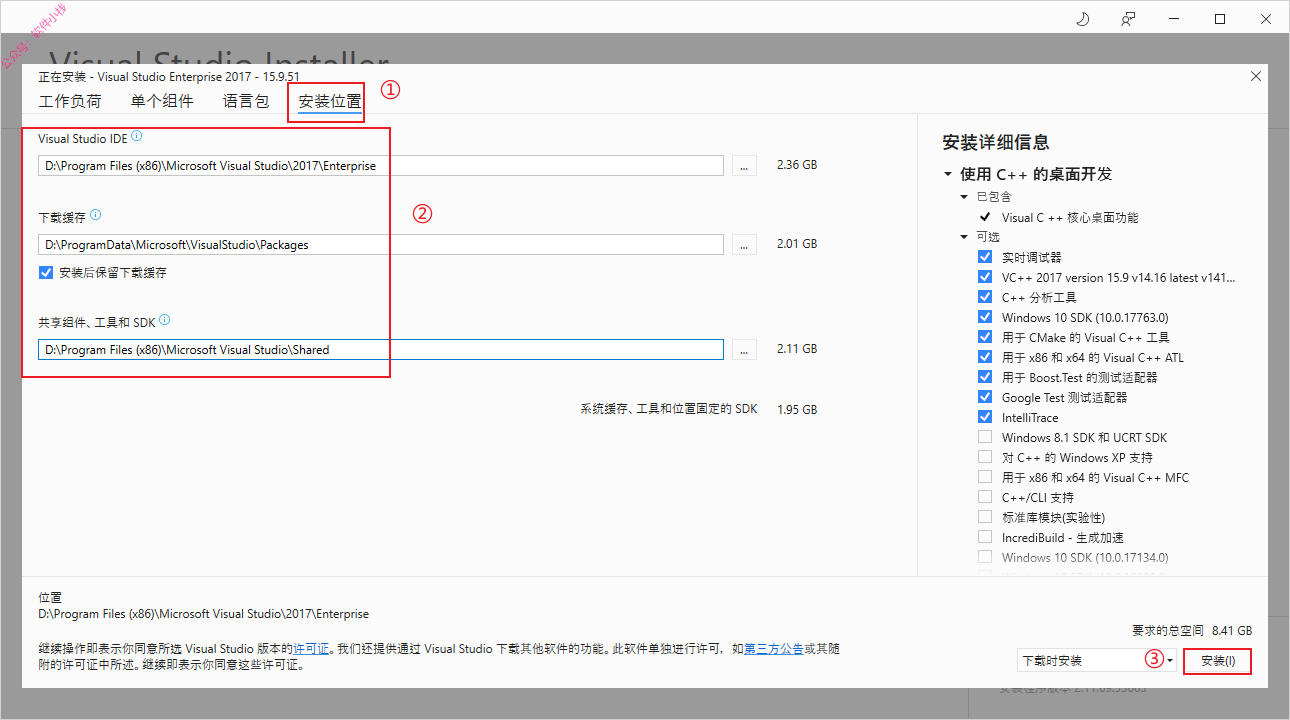
Task: Browse for the Visual Studio IDE folder
Action: pos(744,166)
